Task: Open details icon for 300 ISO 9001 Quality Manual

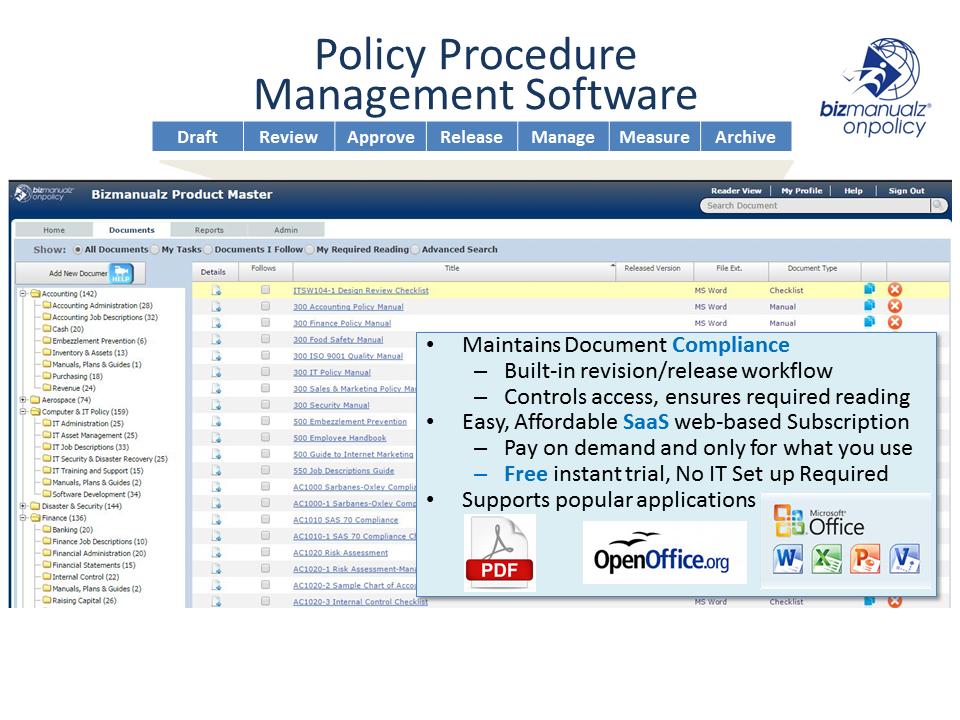Action: click(216, 356)
